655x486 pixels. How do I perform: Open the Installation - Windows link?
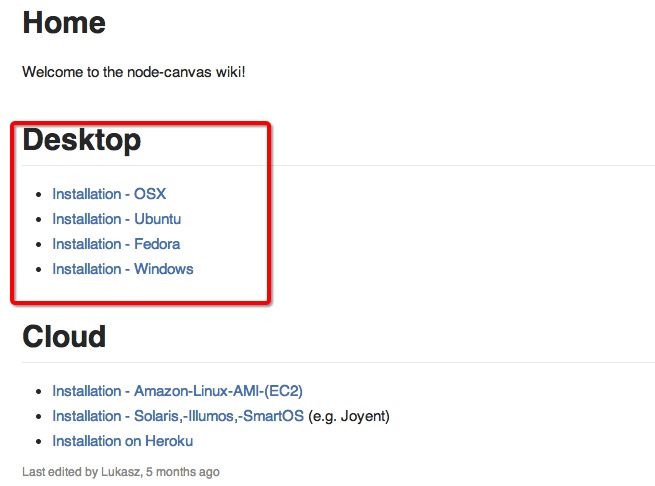[123, 269]
